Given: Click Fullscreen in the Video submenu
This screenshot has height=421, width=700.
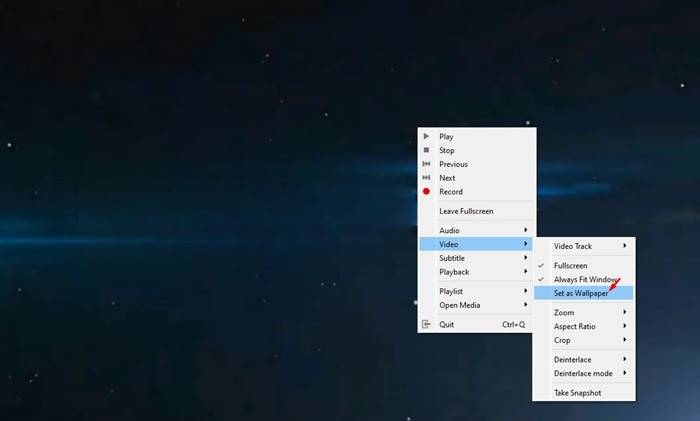Looking at the screenshot, I should (584, 266).
